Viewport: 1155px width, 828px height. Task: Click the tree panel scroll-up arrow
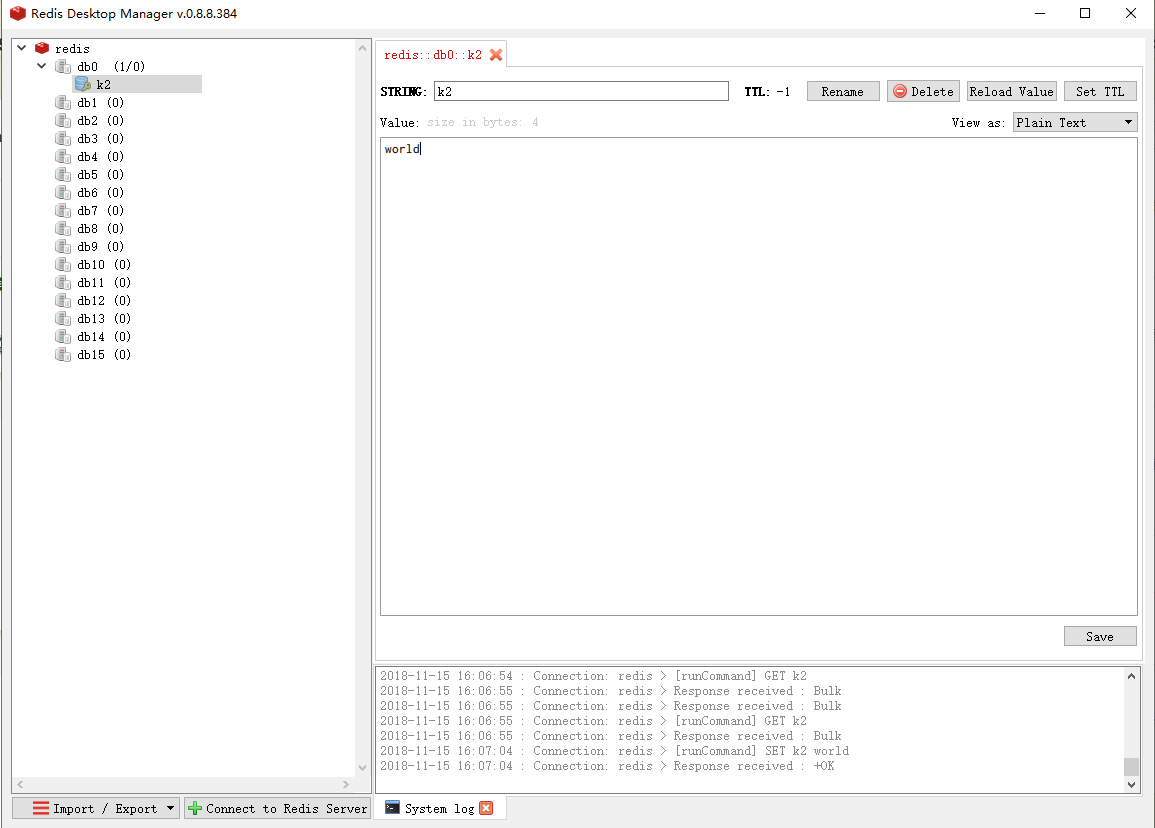click(362, 49)
